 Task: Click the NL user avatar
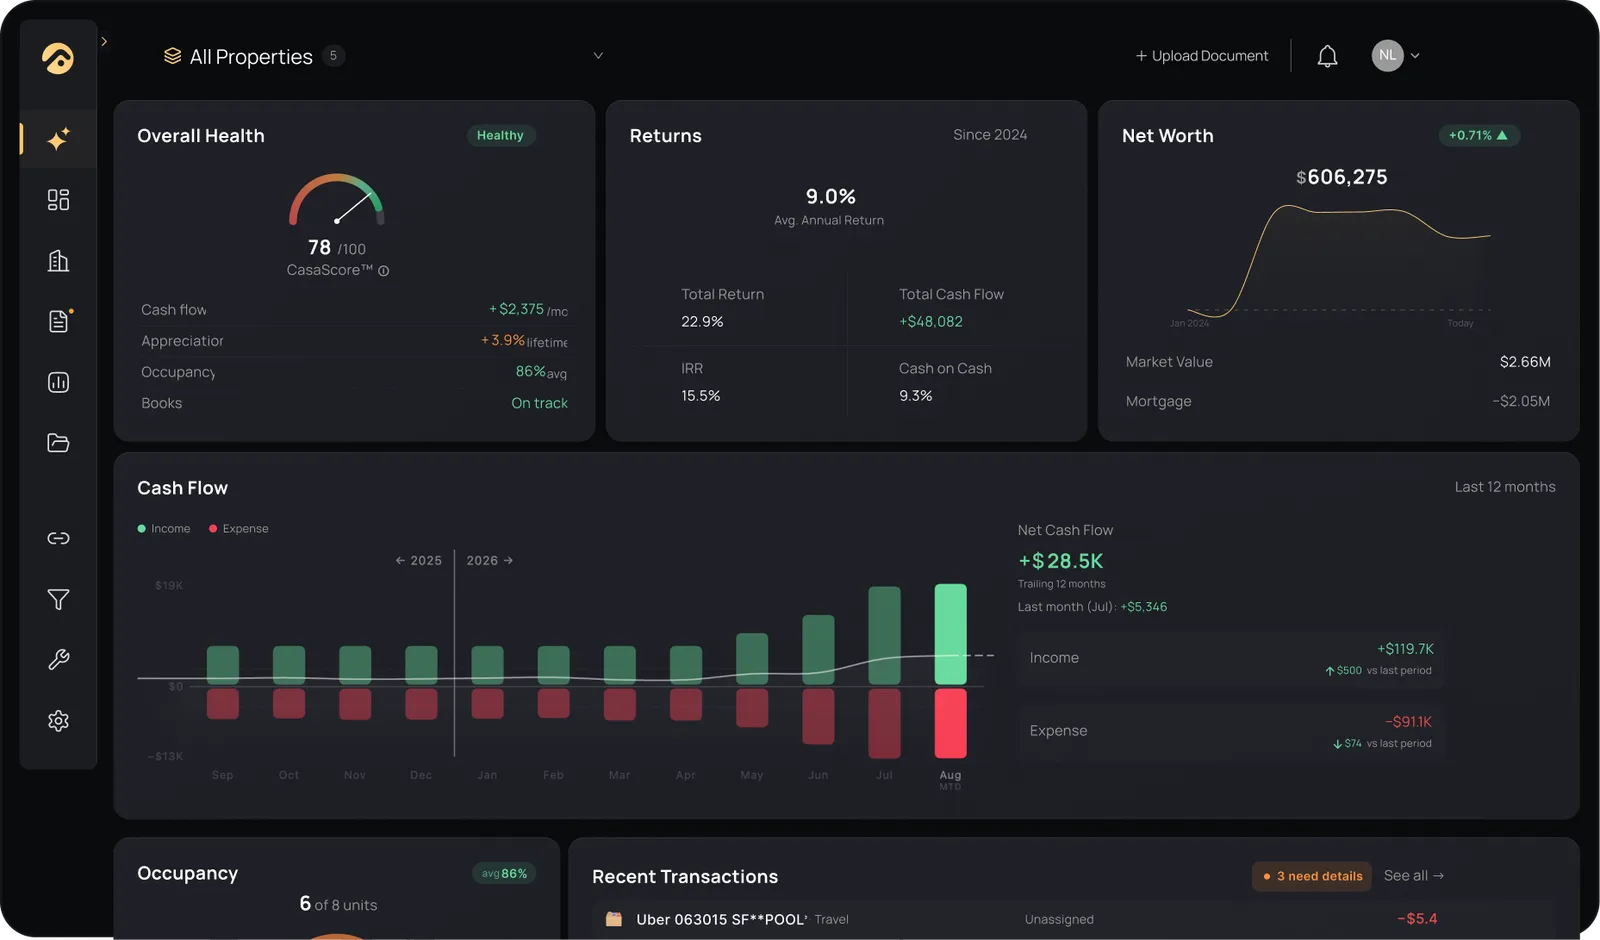point(1387,55)
